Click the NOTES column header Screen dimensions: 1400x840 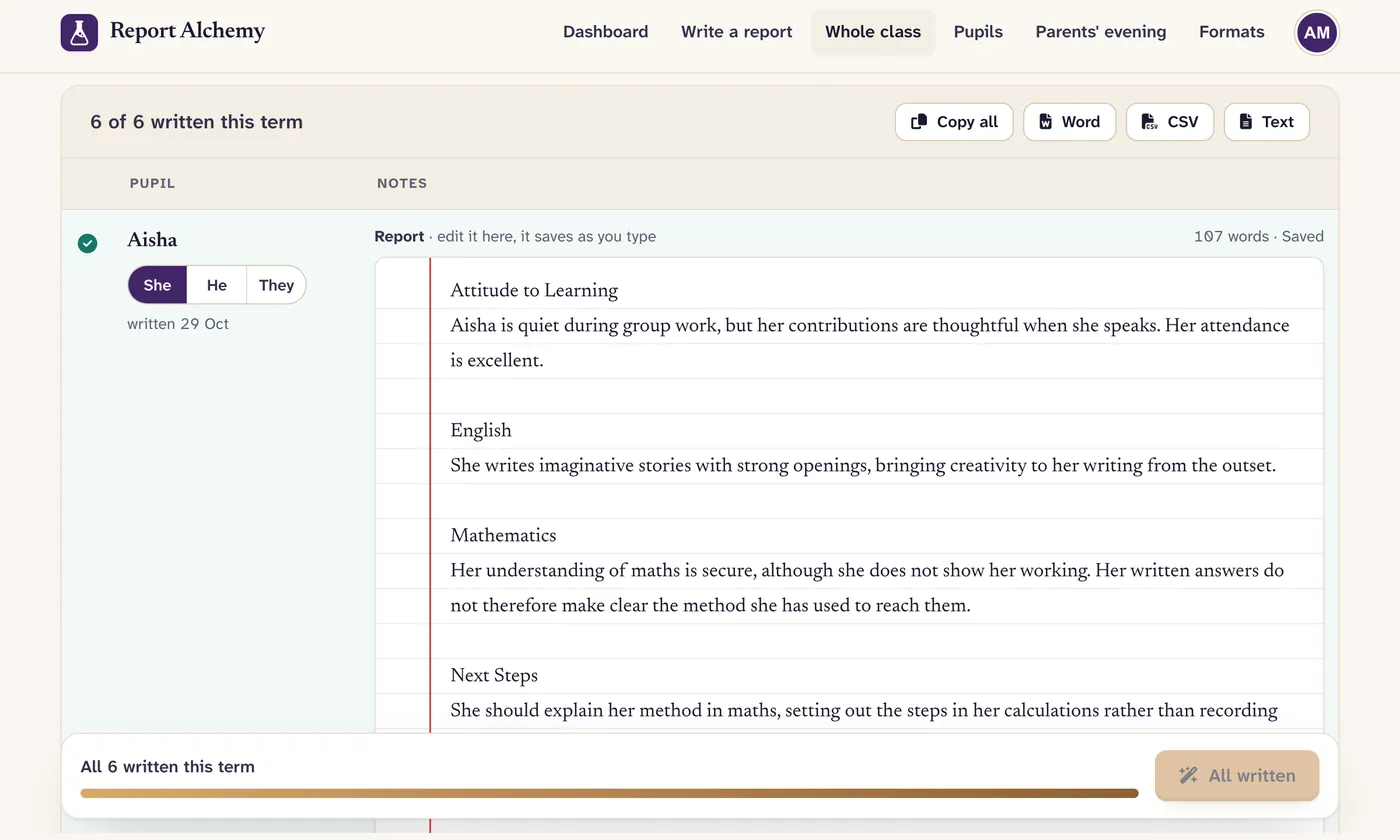402,184
